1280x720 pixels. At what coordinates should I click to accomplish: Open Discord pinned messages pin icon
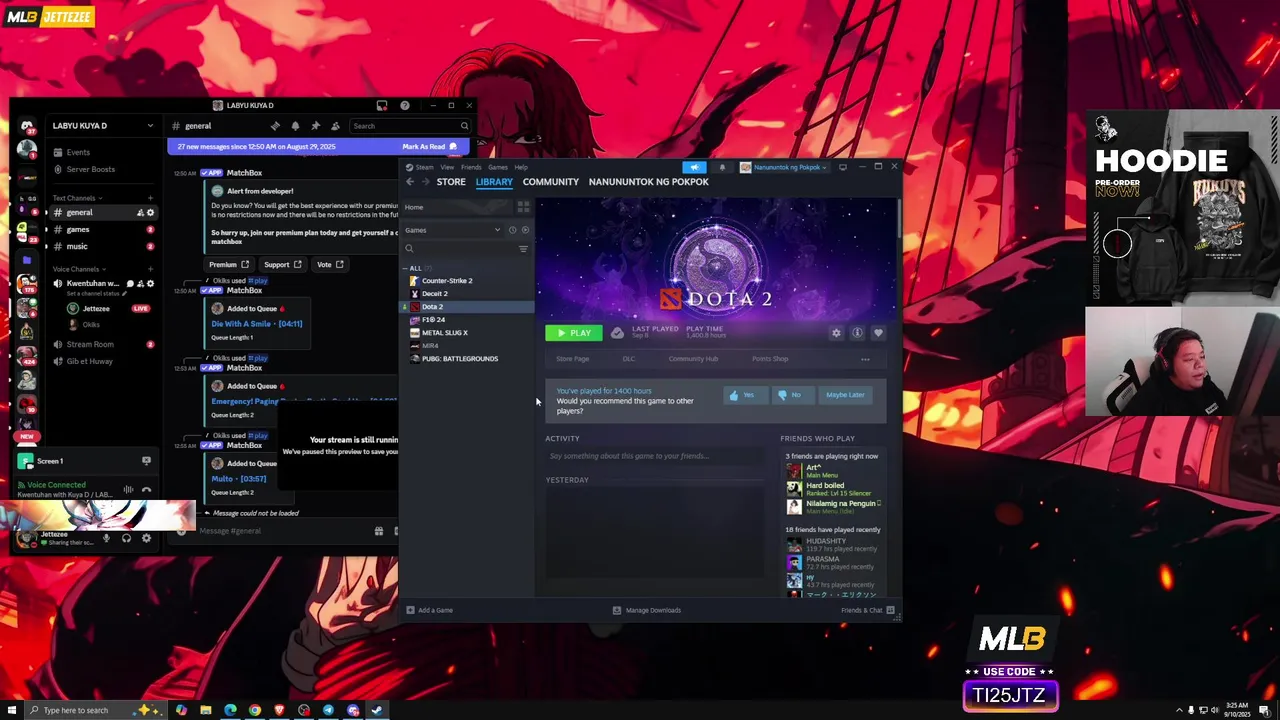pos(315,126)
